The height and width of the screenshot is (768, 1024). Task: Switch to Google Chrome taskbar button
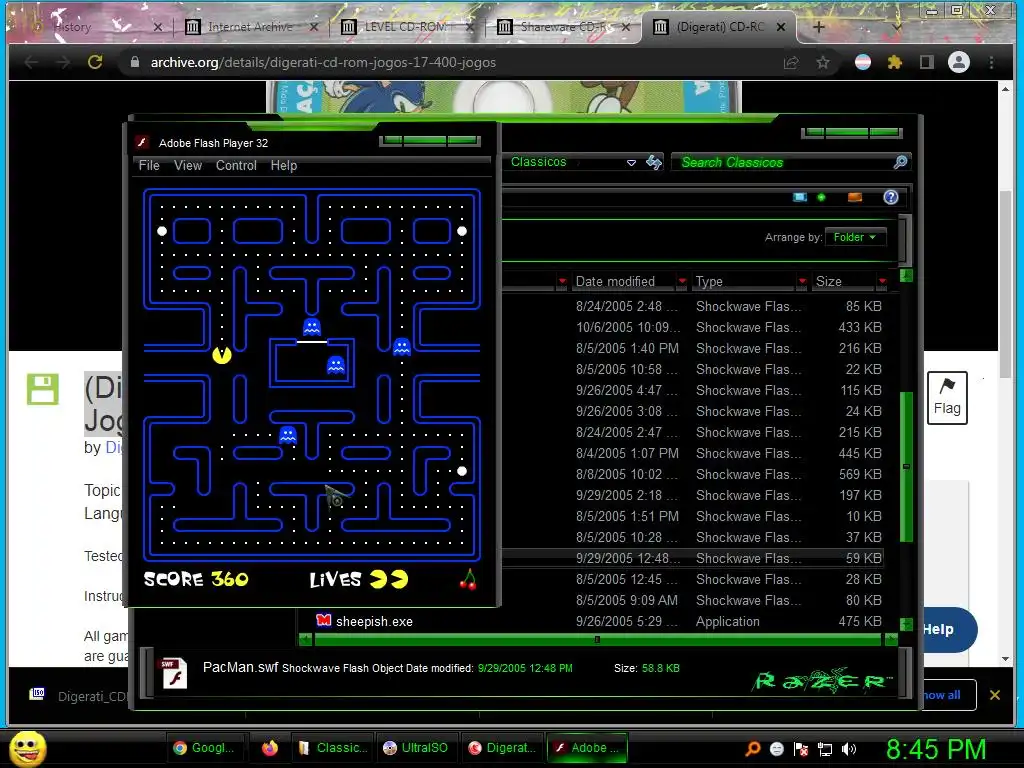tap(204, 748)
